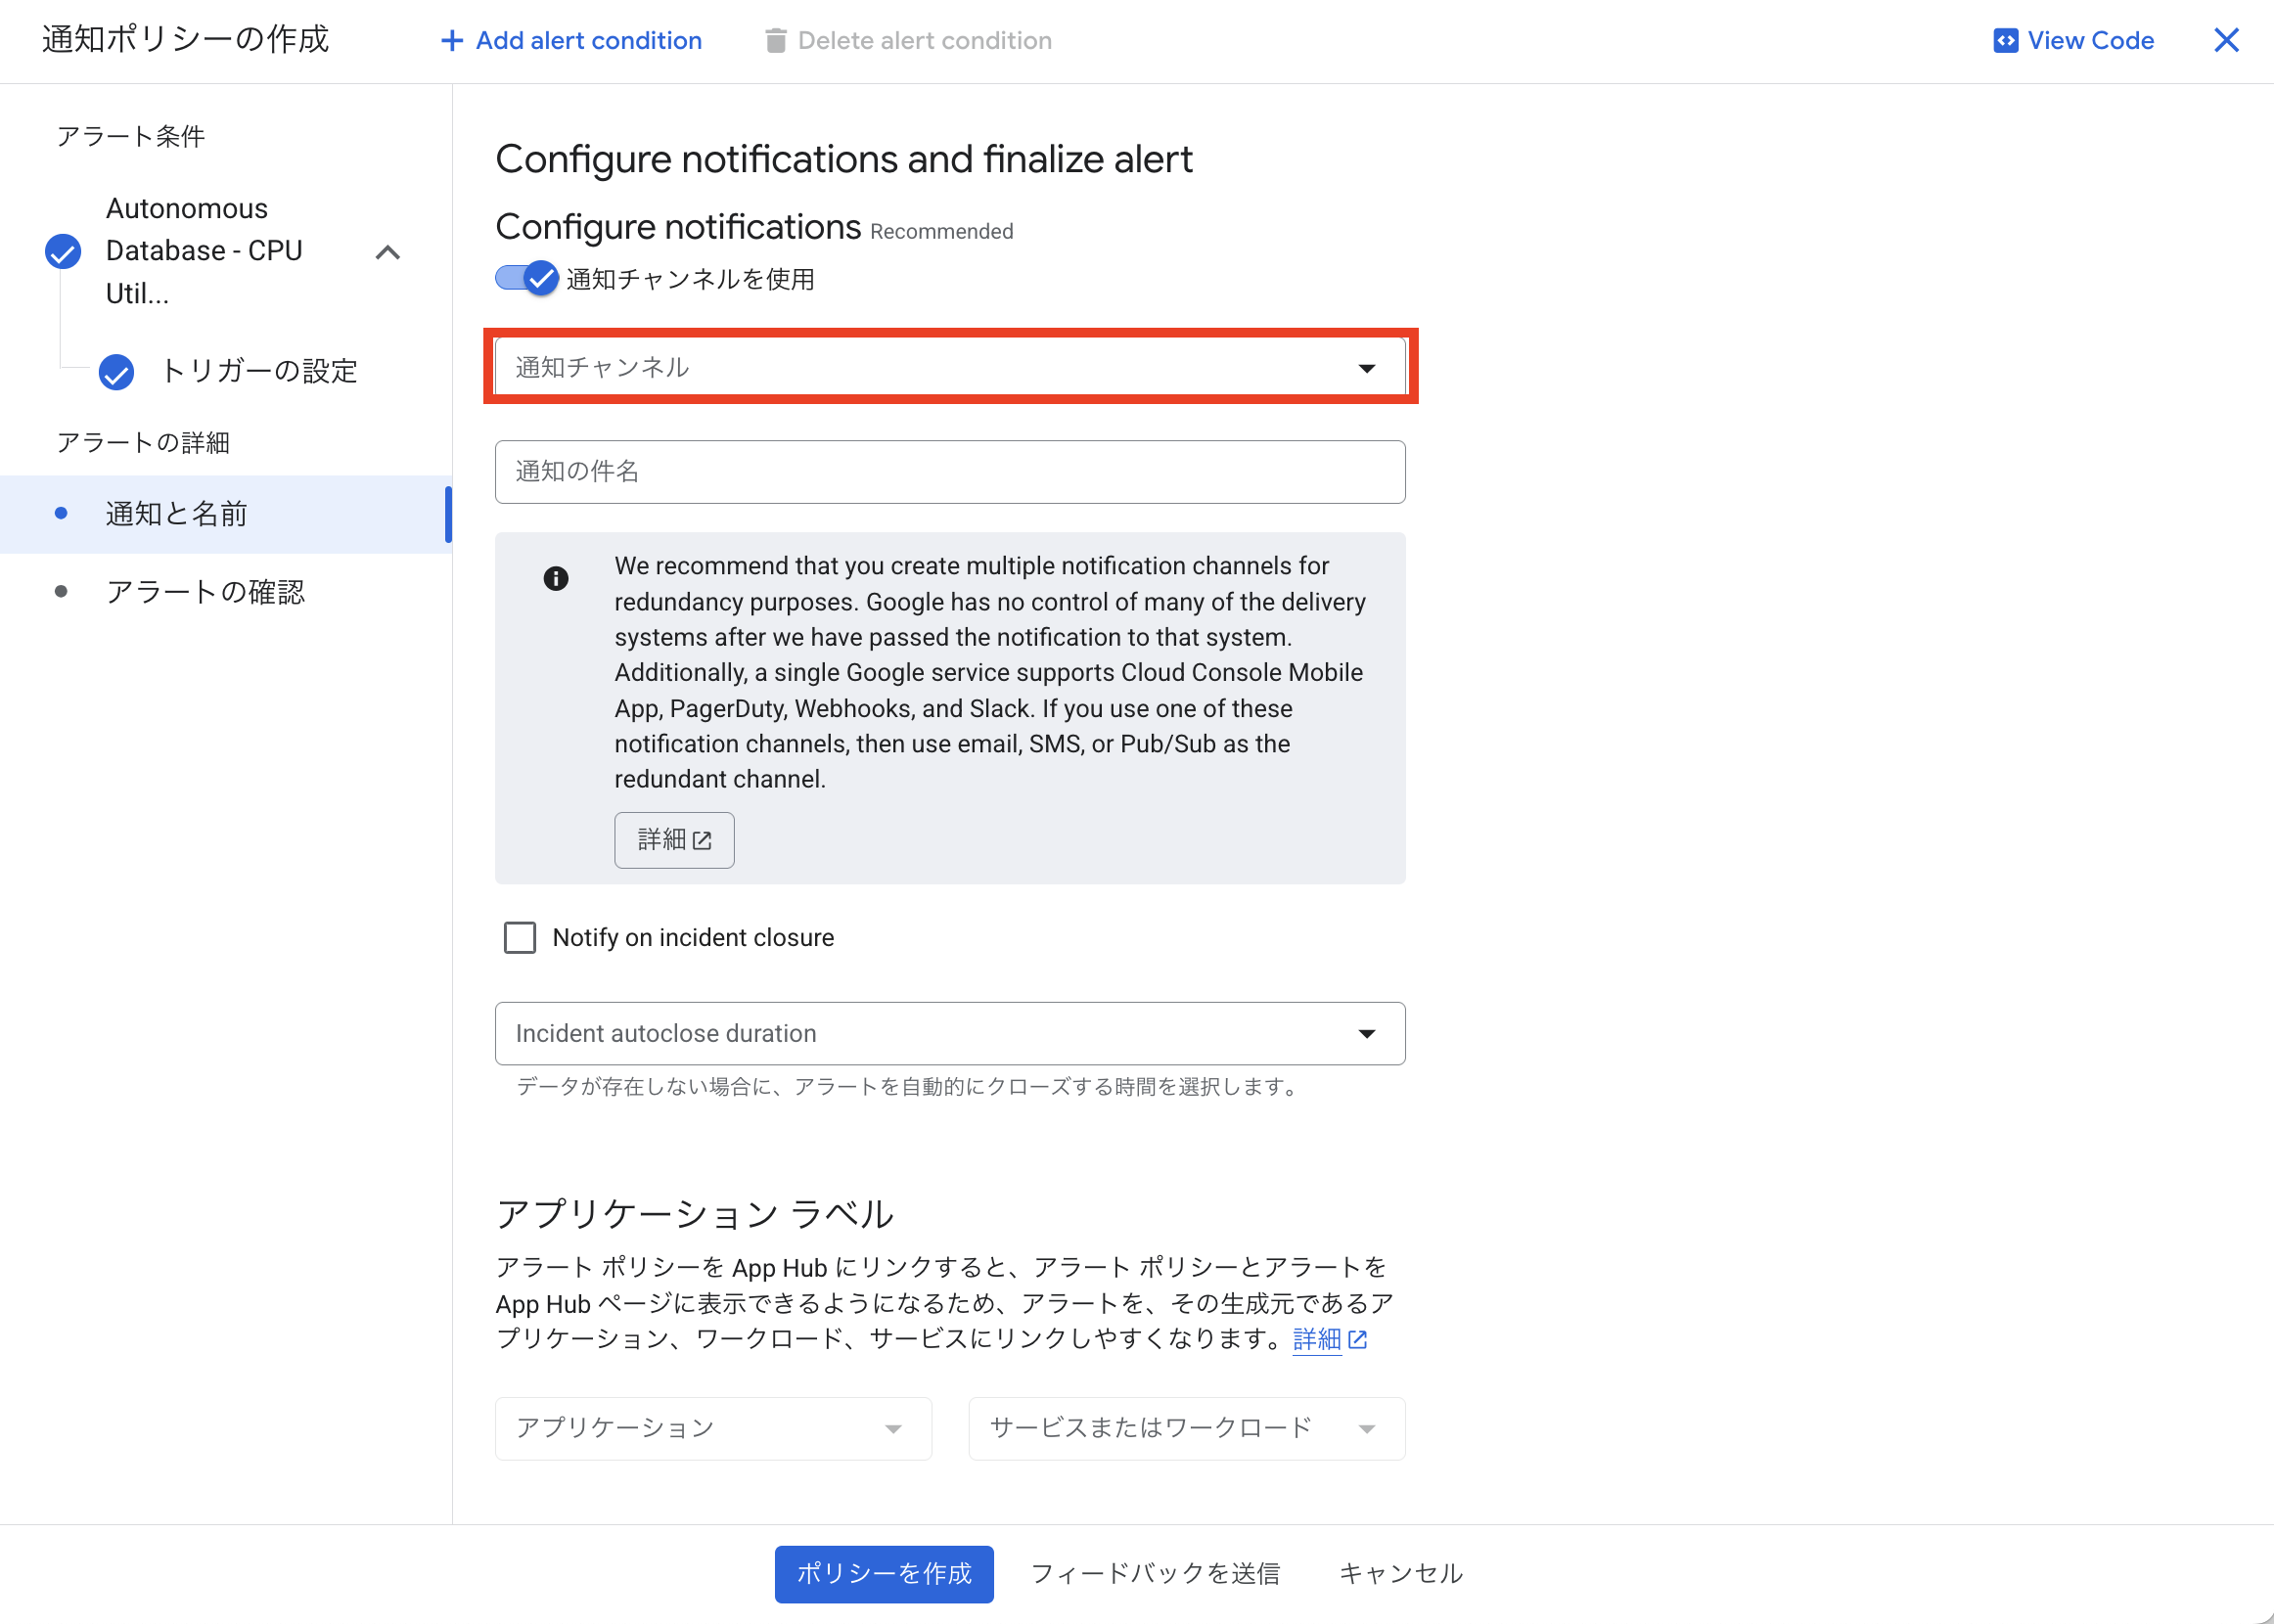The width and height of the screenshot is (2274, 1624).
Task: Click the checkmark icon on Autonomous Database condition
Action: point(62,251)
